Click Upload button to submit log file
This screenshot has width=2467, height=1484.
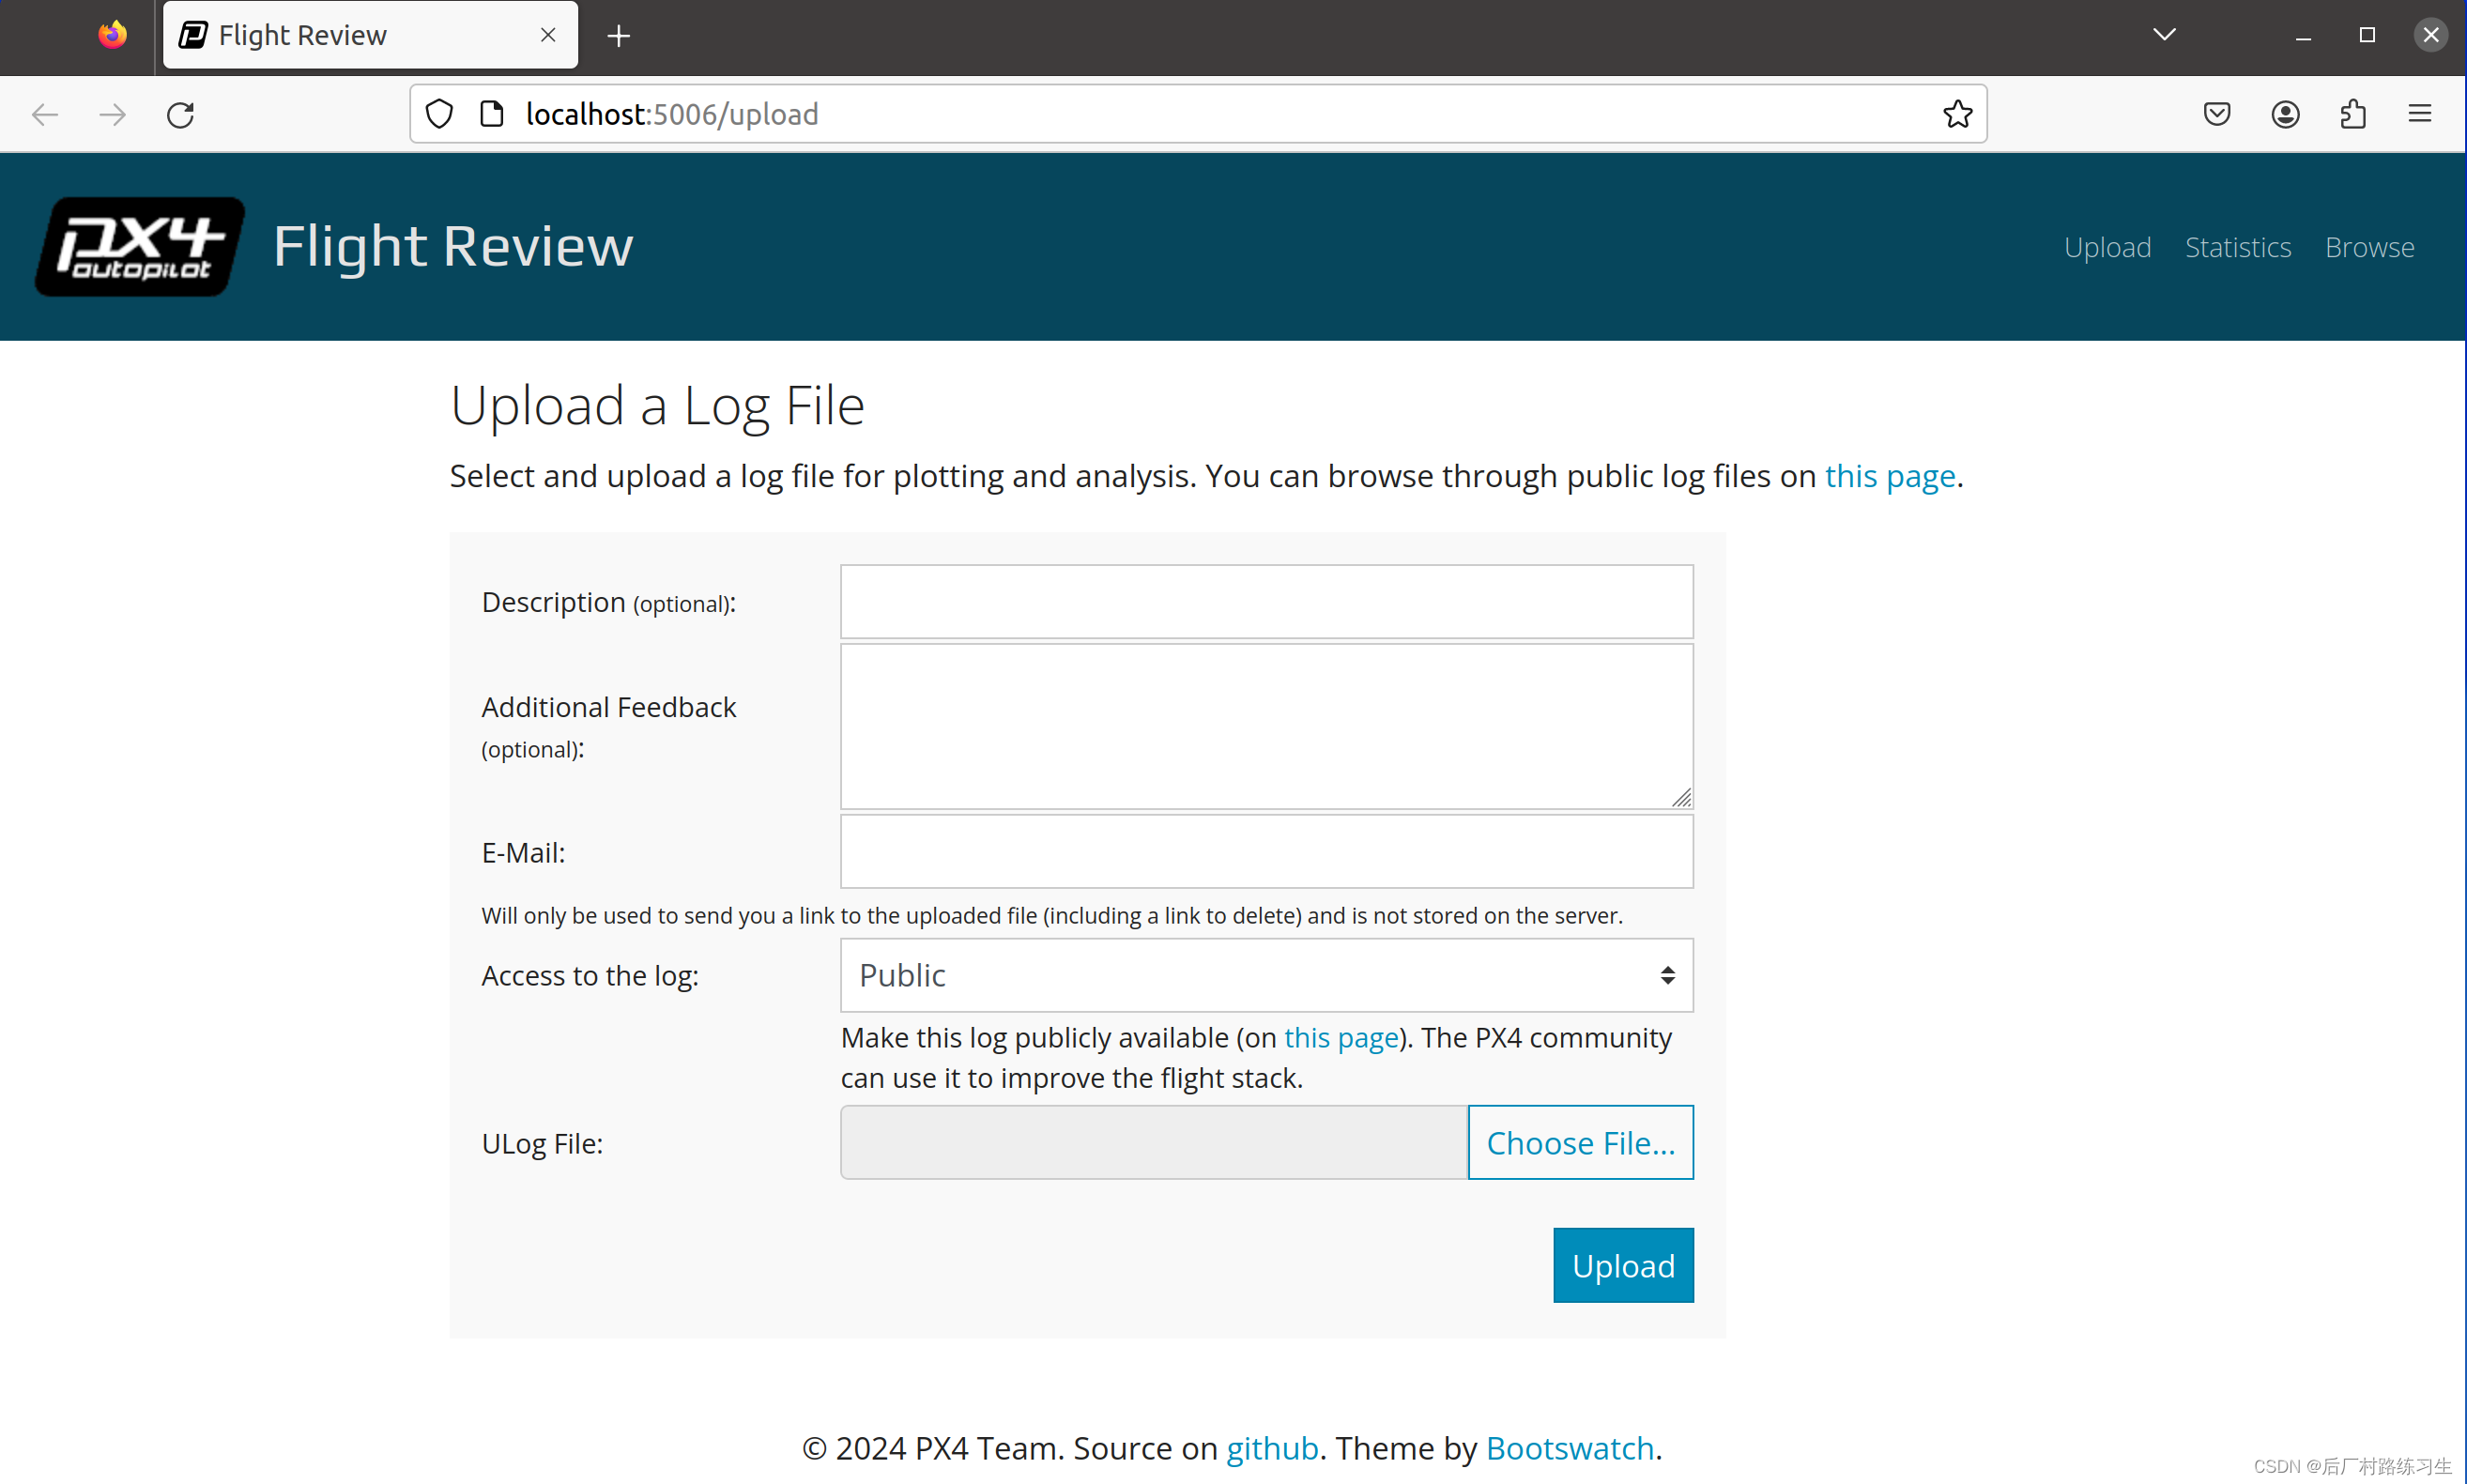[1623, 1265]
